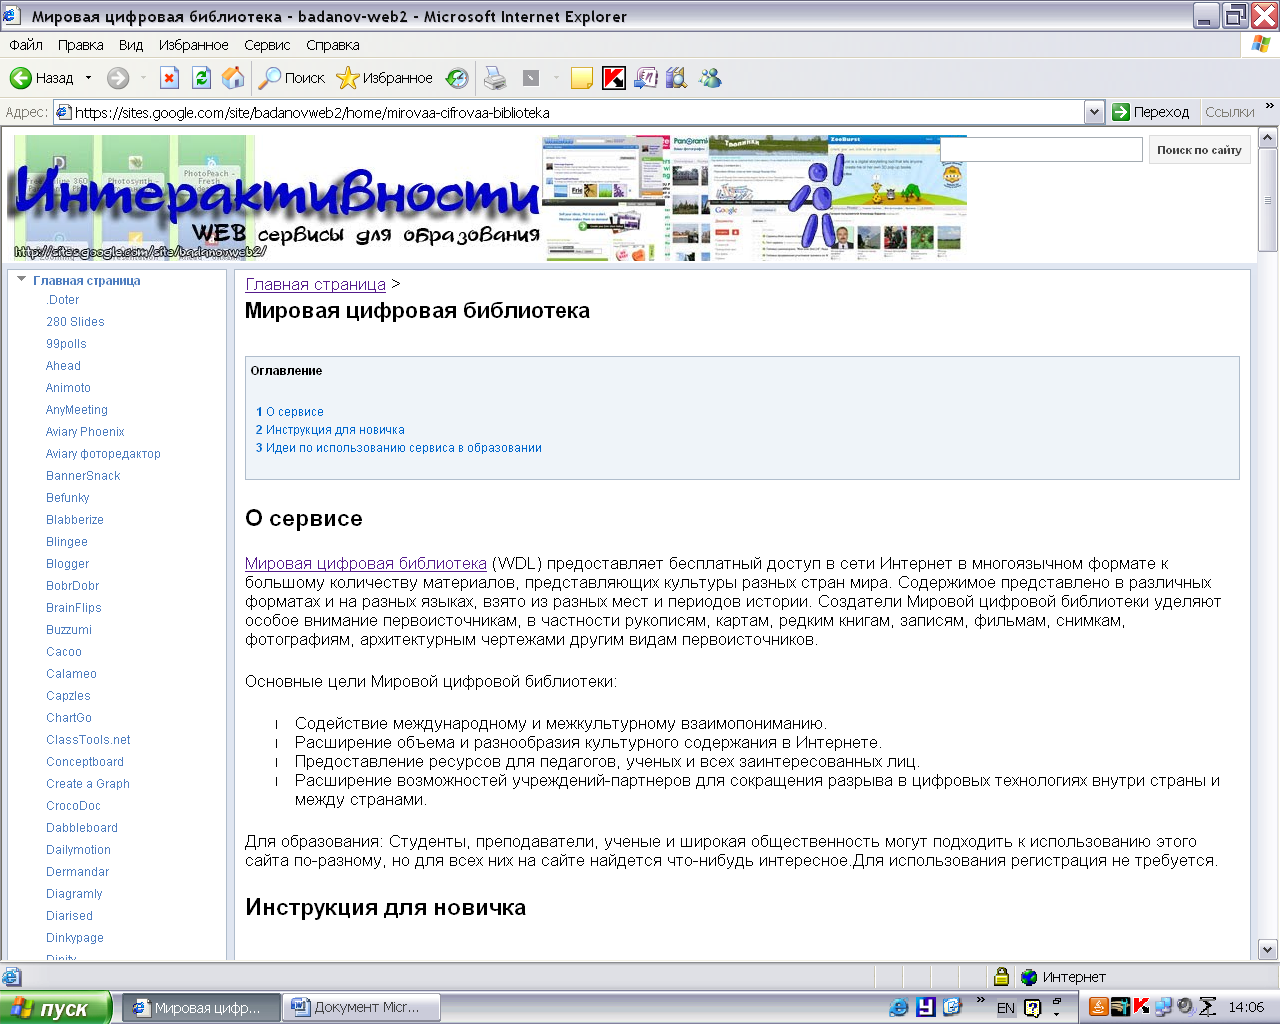Open Search (Поиск) toolbar button
The width and height of the screenshot is (1280, 1024).
[x=292, y=78]
